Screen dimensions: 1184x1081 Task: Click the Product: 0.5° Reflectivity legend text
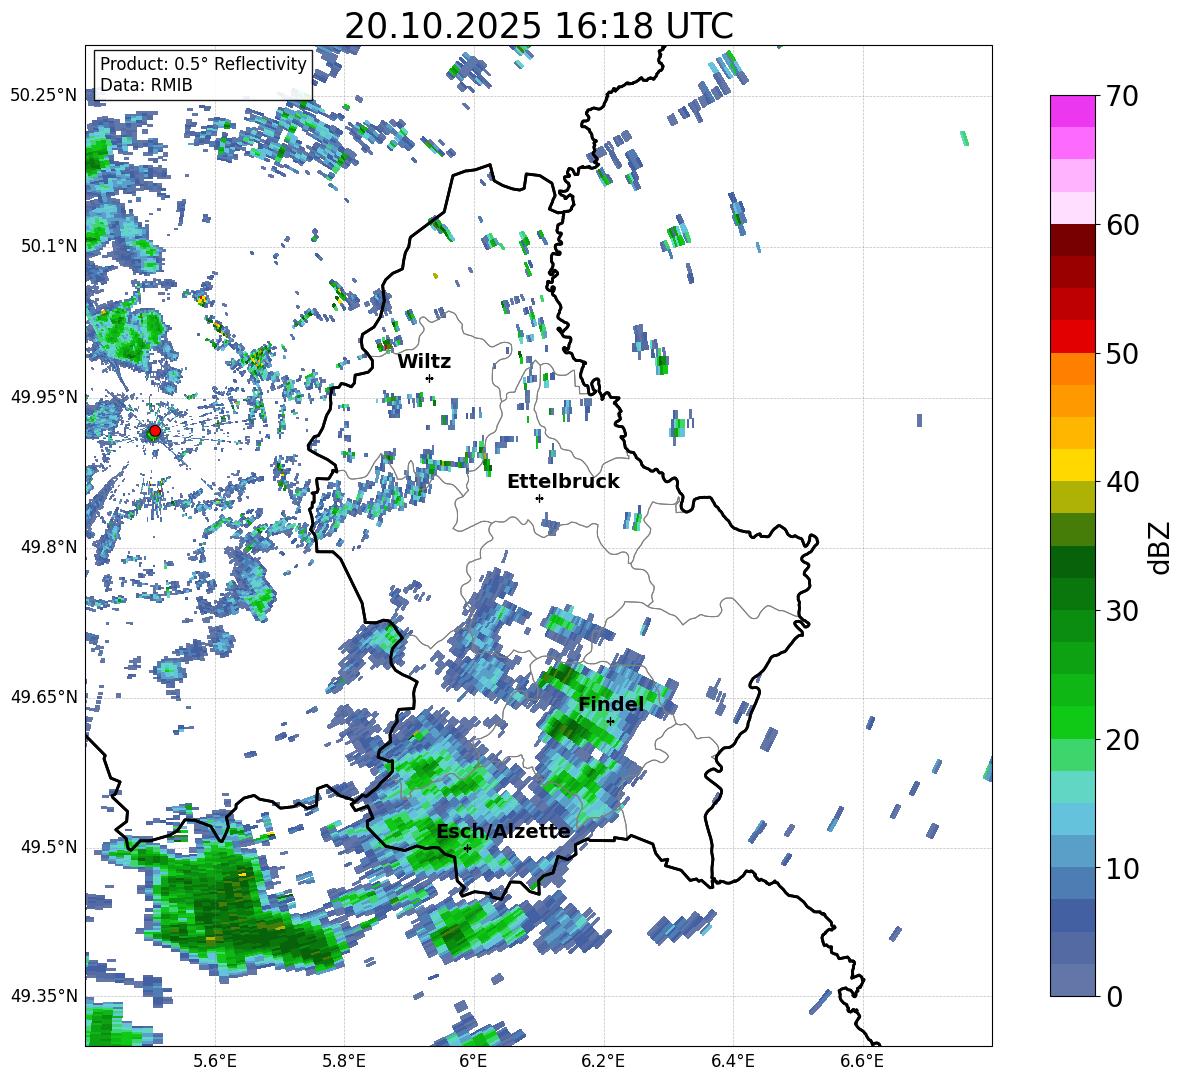coord(203,63)
